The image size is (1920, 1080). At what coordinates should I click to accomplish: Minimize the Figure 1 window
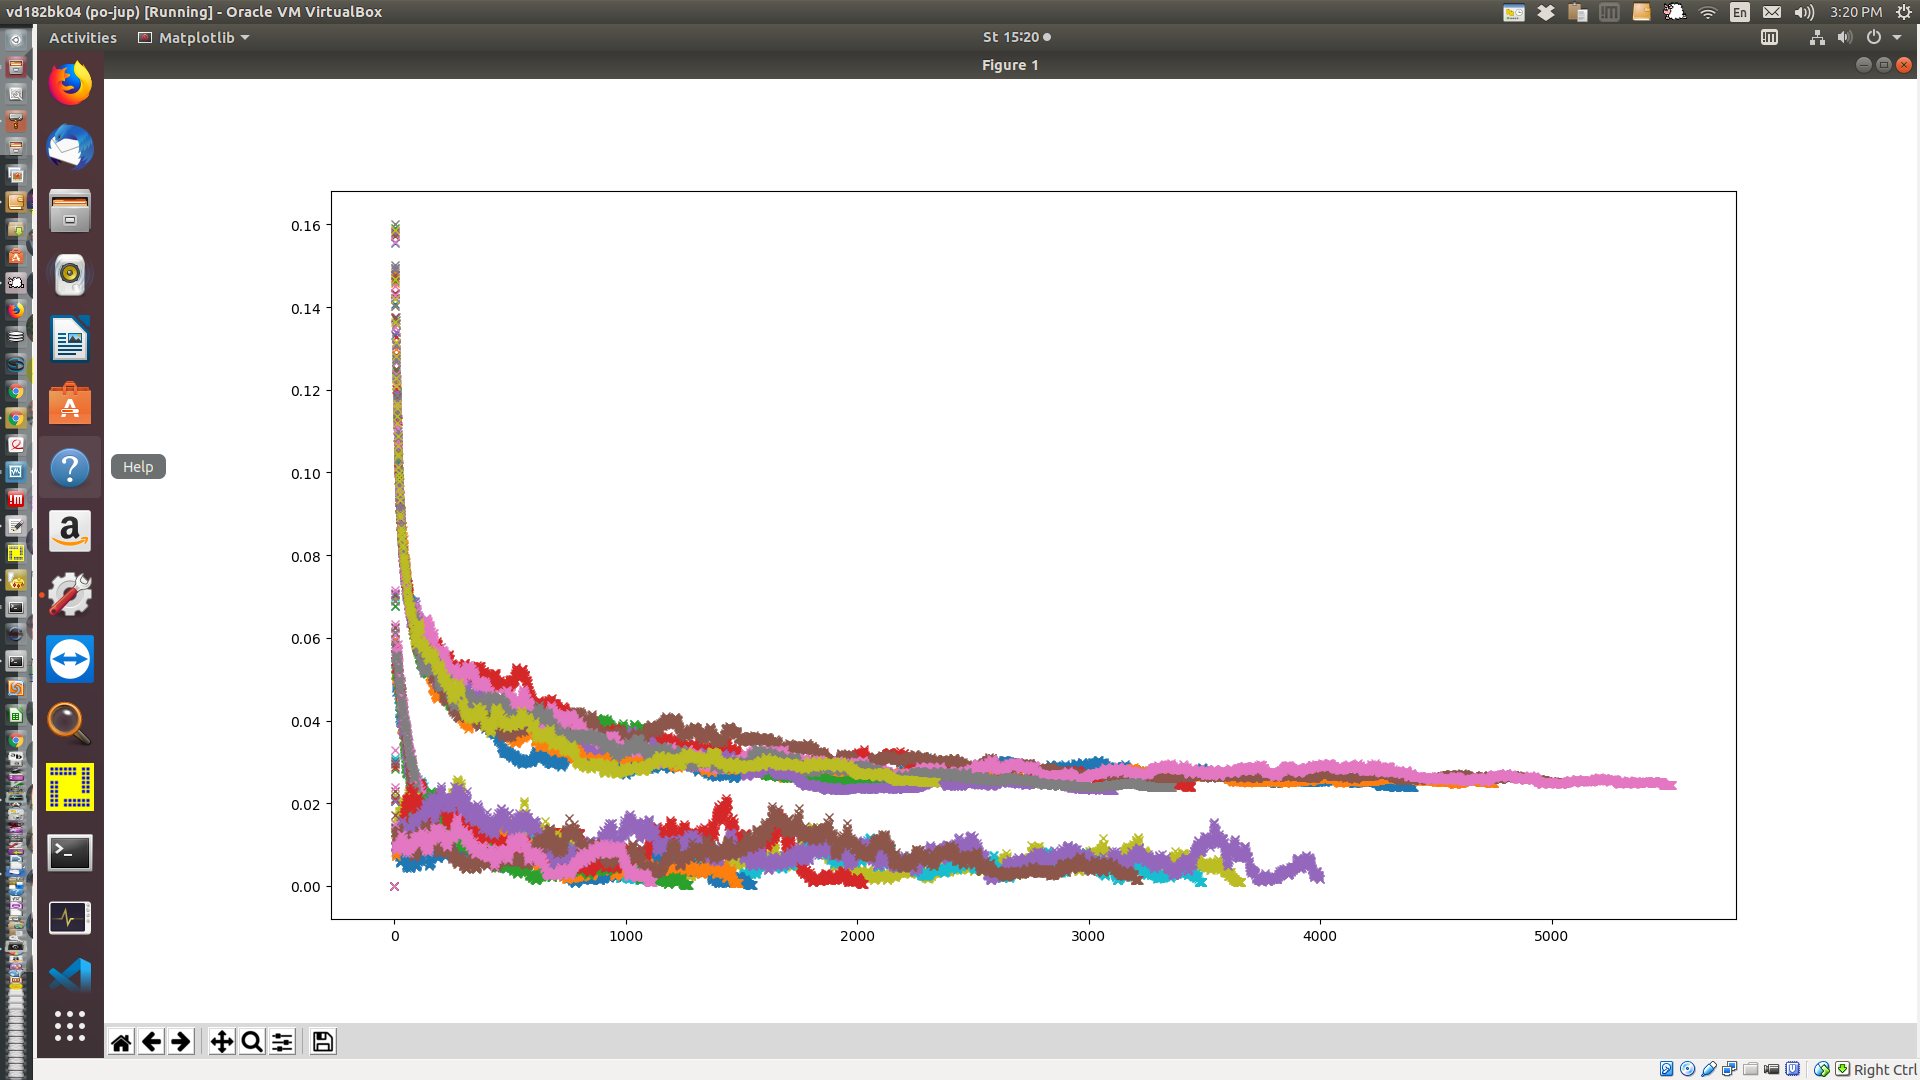[1863, 65]
